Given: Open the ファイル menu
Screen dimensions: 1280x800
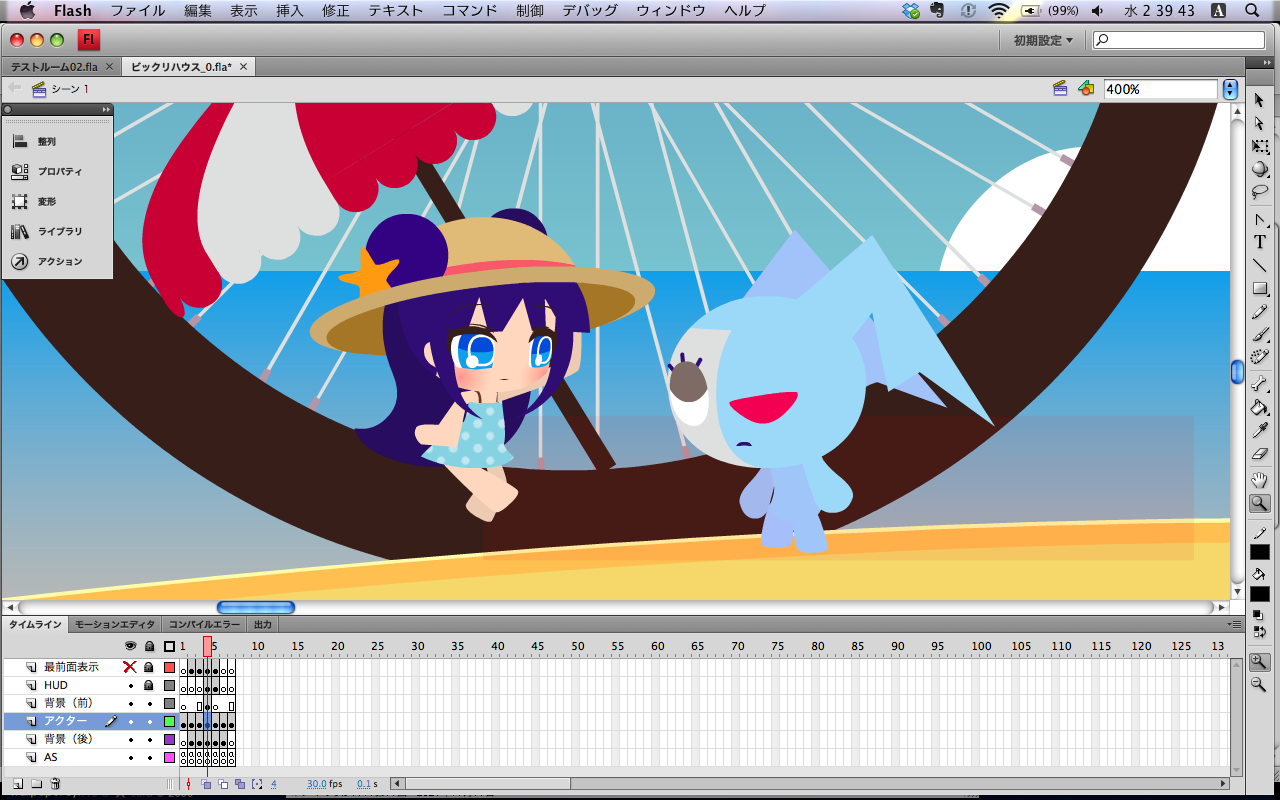Looking at the screenshot, I should [138, 11].
